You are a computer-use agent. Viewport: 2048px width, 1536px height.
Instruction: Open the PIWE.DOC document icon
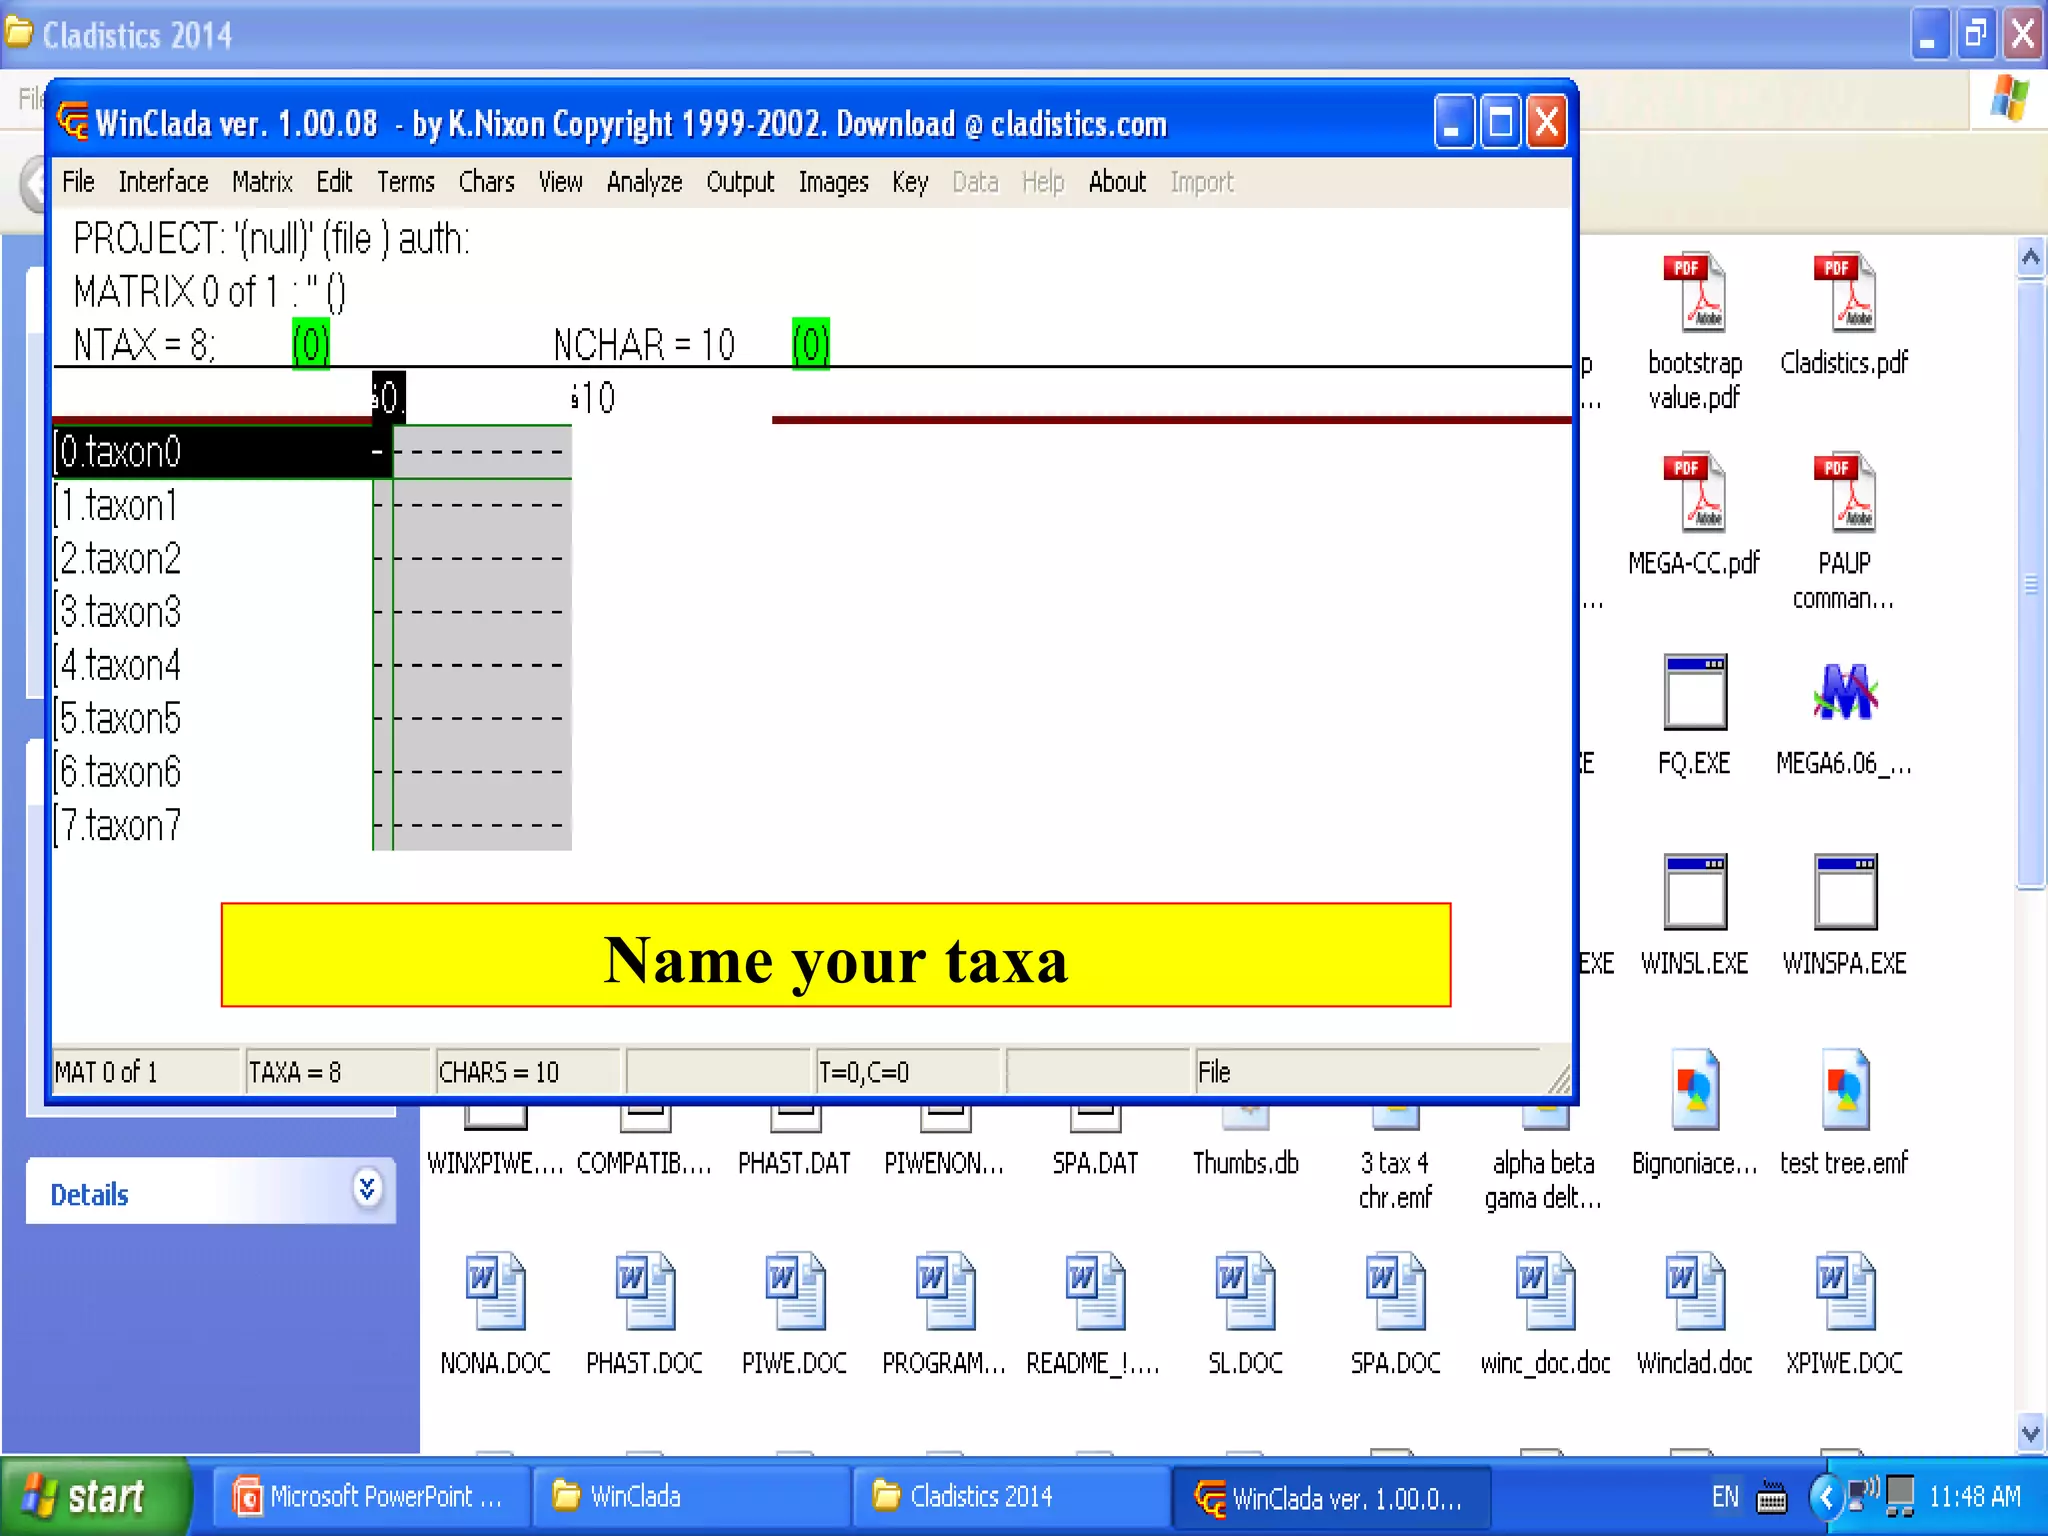(795, 1291)
